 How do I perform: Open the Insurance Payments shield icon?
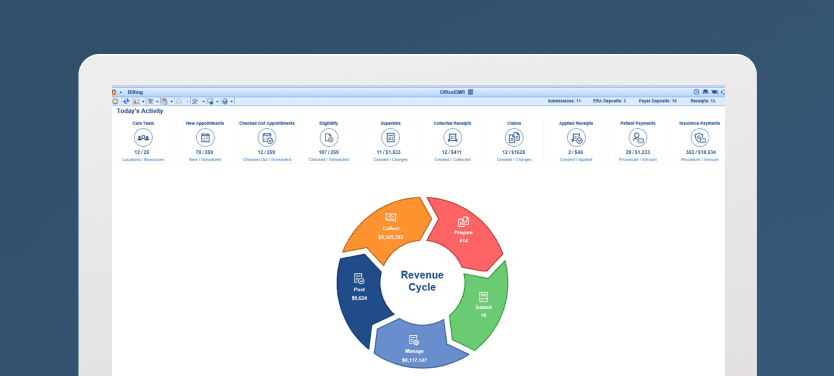[699, 138]
